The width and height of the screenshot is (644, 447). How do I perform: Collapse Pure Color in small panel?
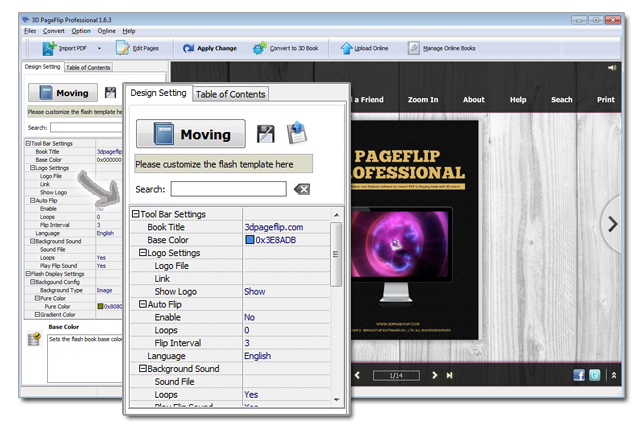pyautogui.click(x=37, y=298)
